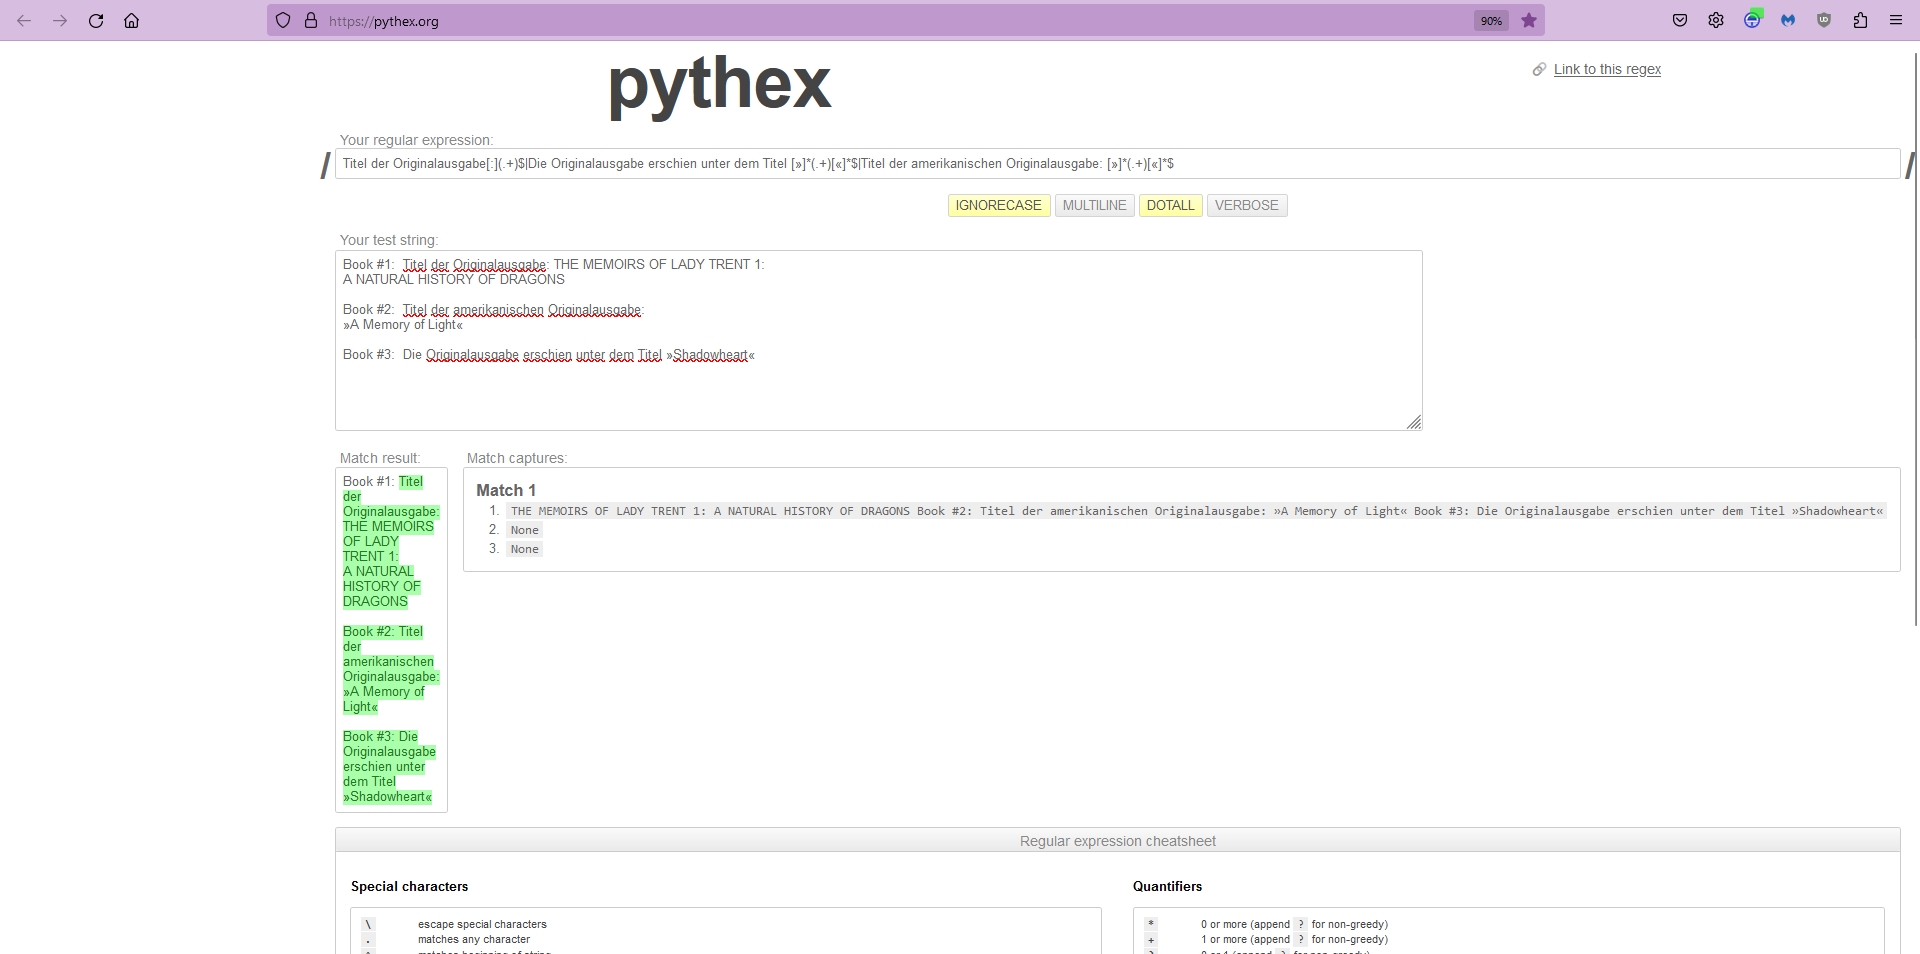1920x954 pixels.
Task: Click the pythex.org address bar URL
Action: pos(384,21)
